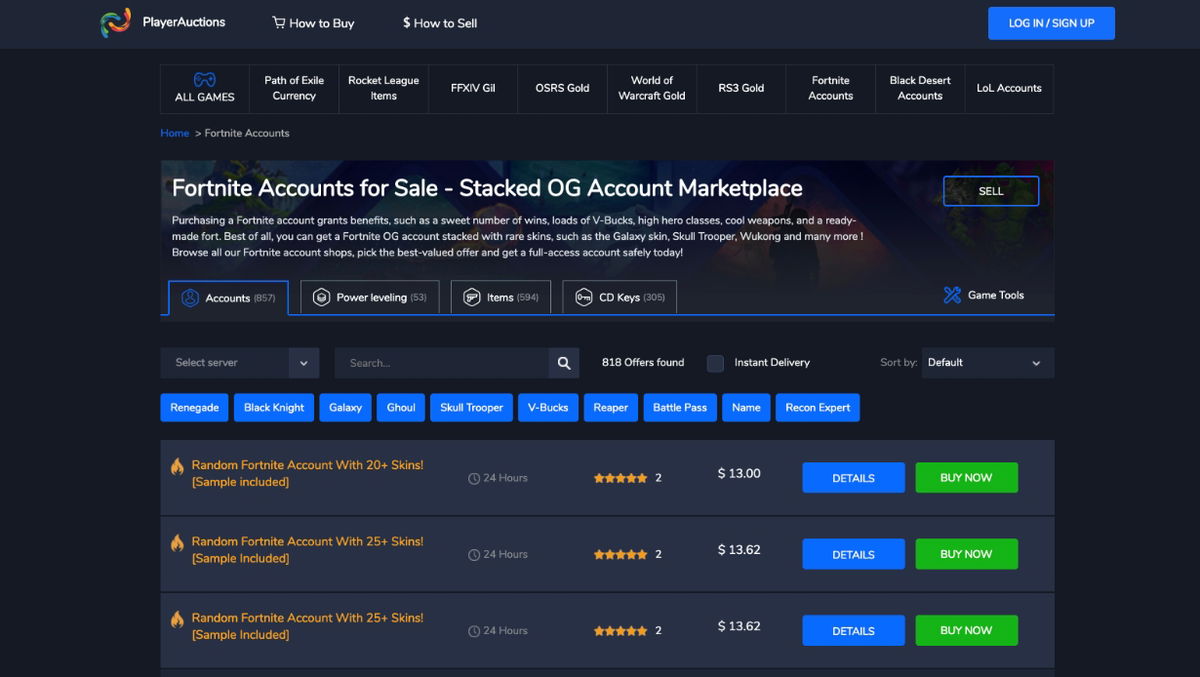Image resolution: width=1200 pixels, height=677 pixels.
Task: Click into the Search text field
Action: [441, 363]
